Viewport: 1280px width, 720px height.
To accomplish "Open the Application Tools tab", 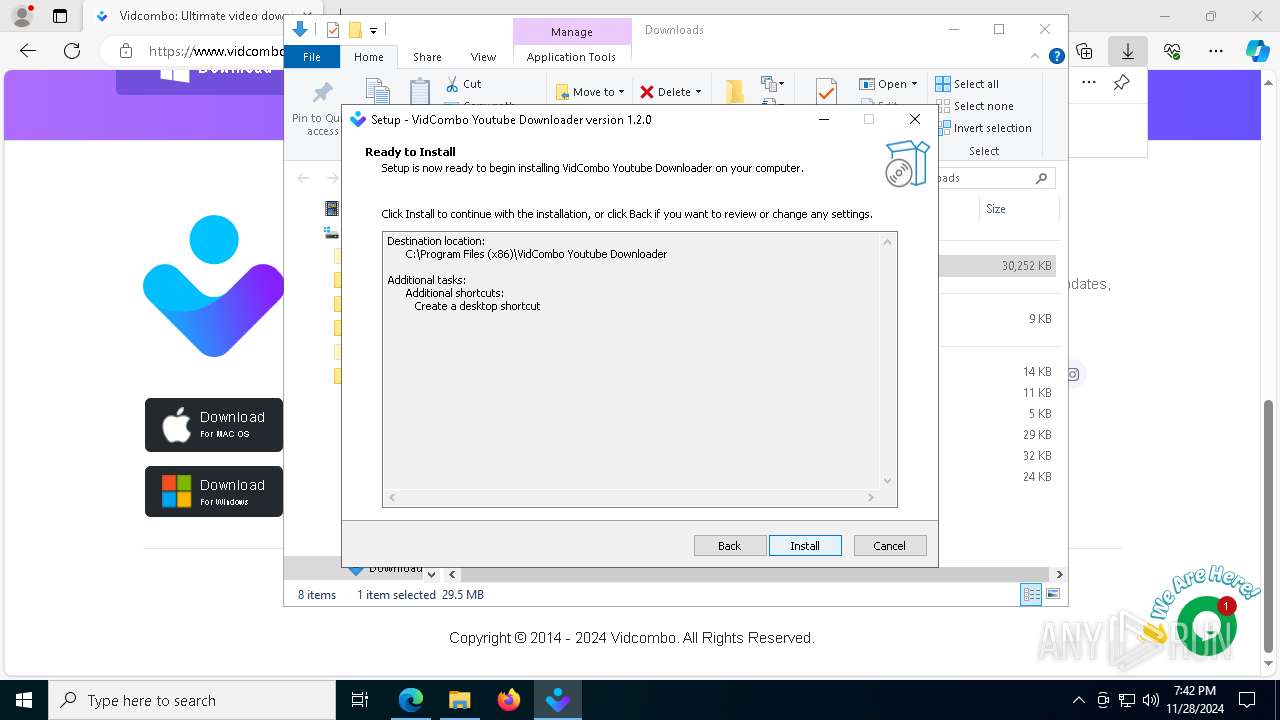I will pos(571,57).
